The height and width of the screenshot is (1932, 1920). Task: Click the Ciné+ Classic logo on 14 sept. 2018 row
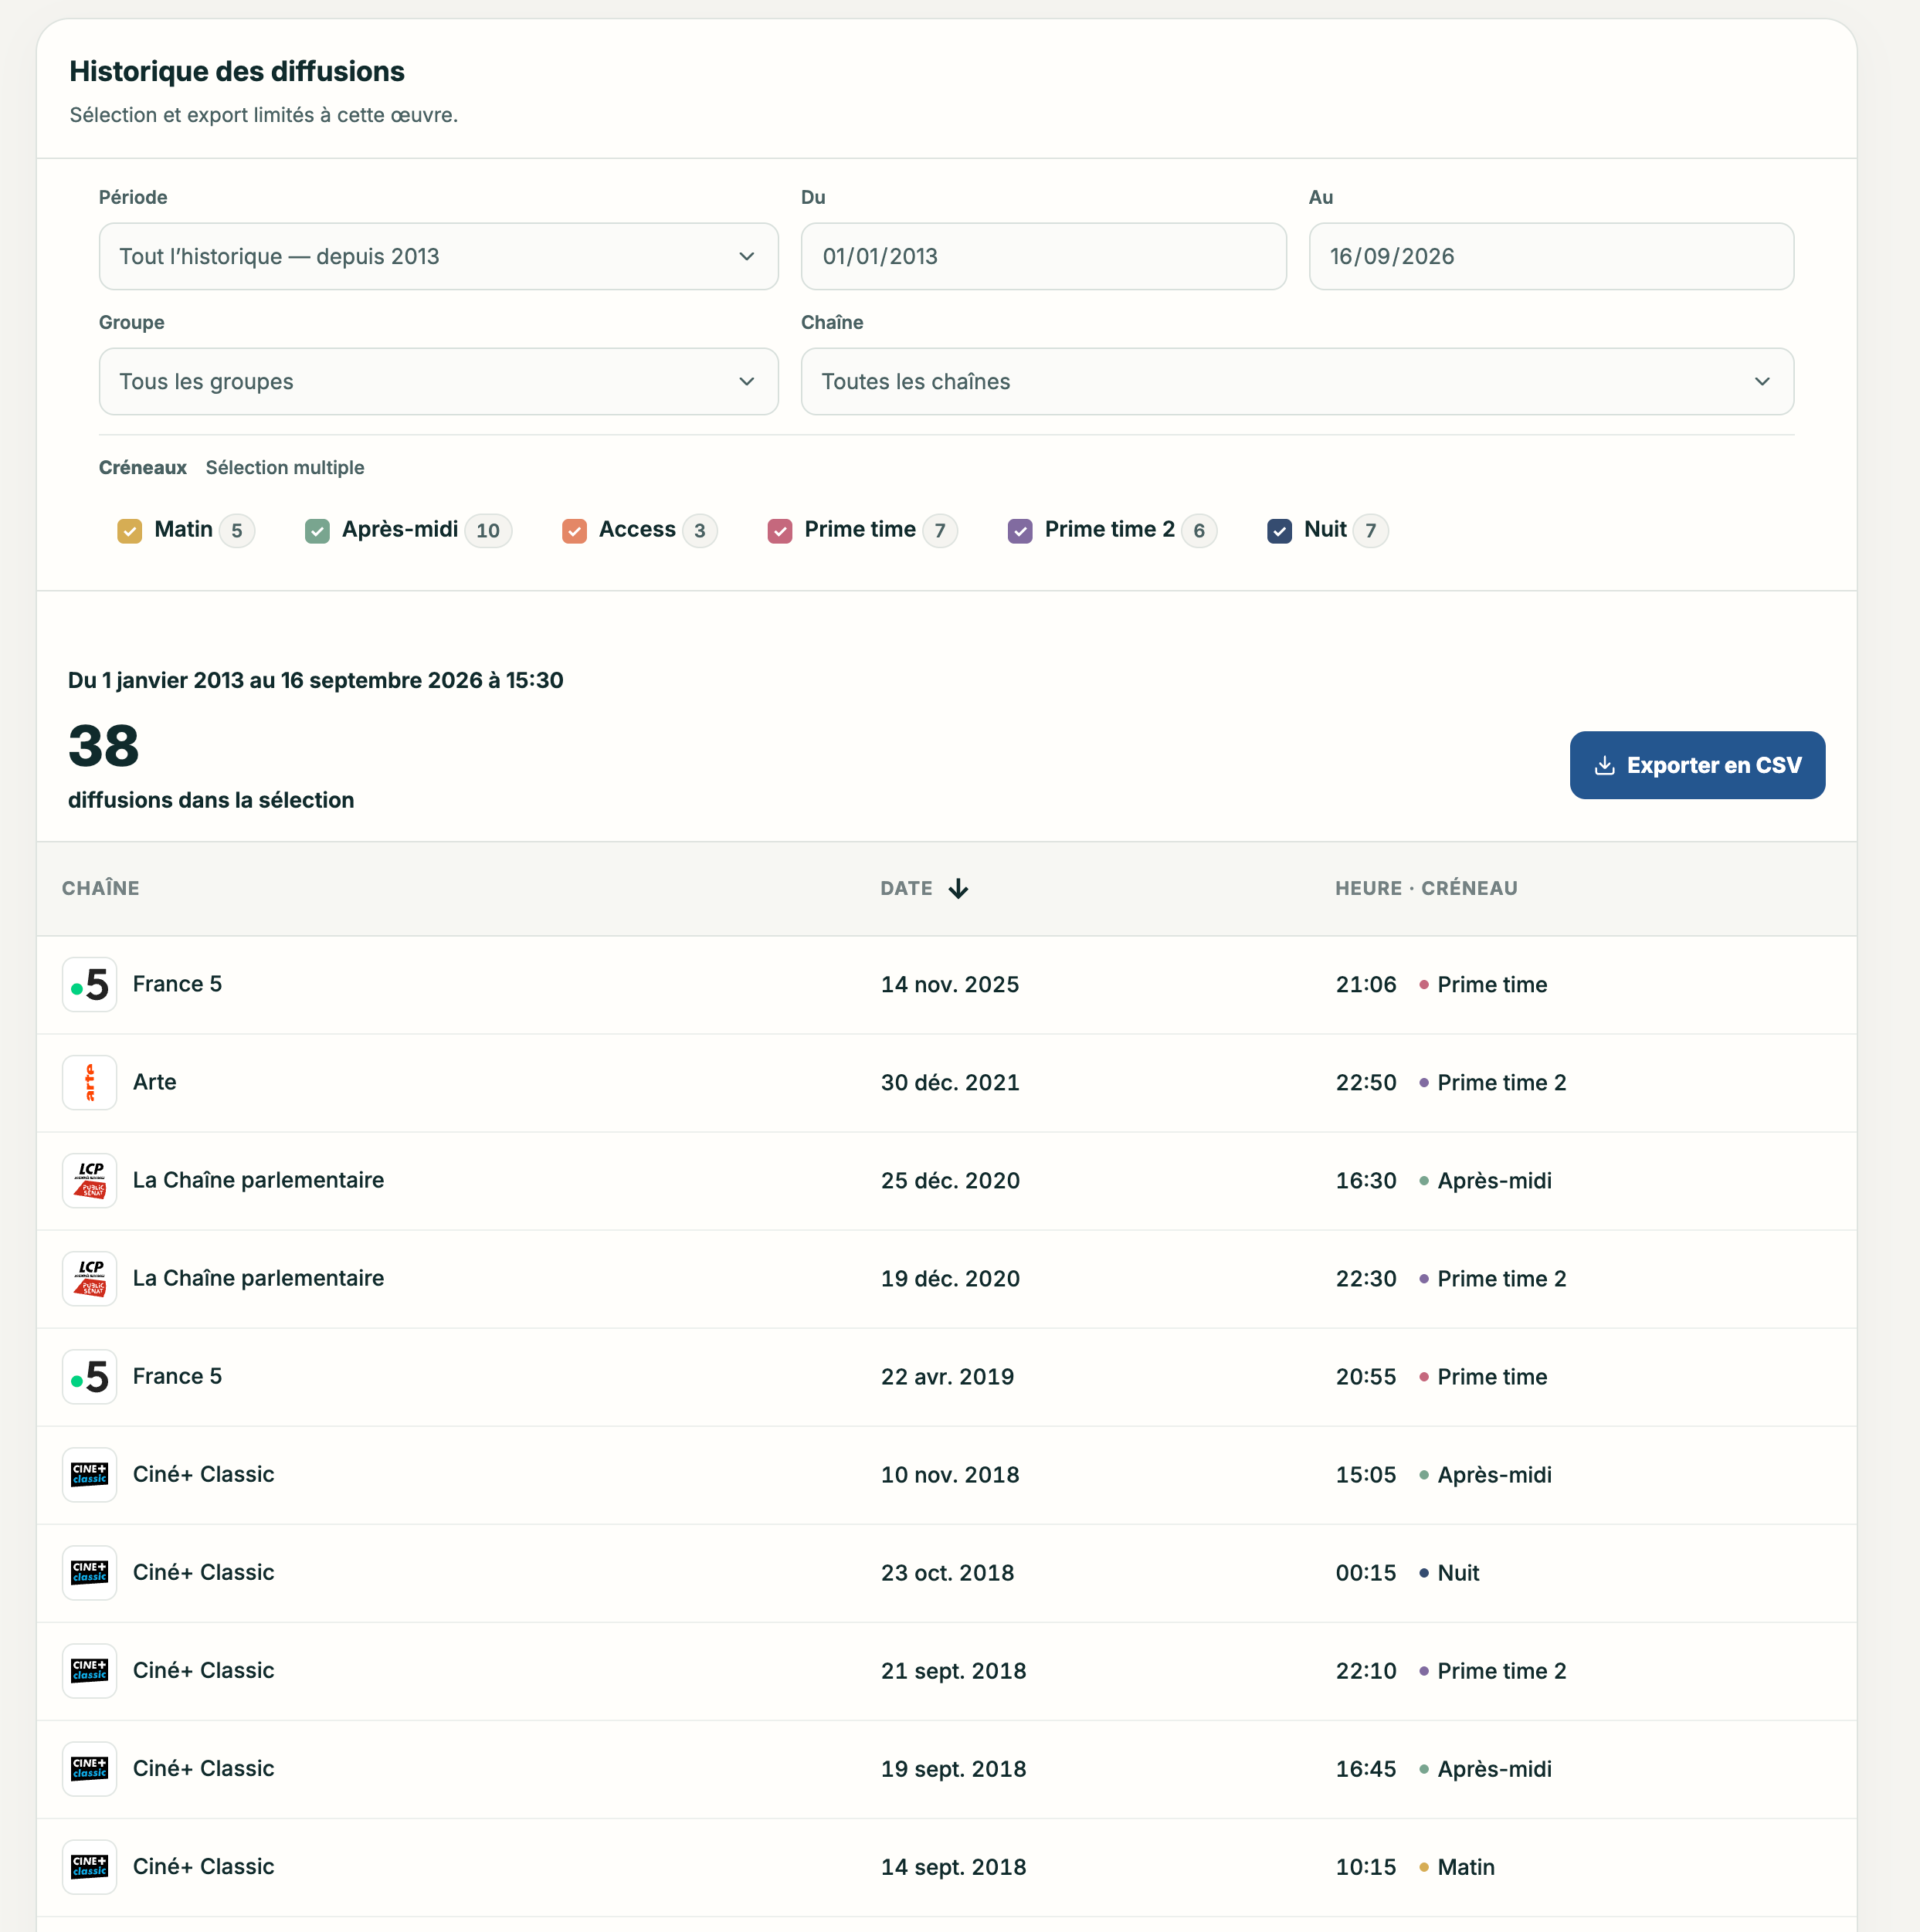click(x=90, y=1867)
